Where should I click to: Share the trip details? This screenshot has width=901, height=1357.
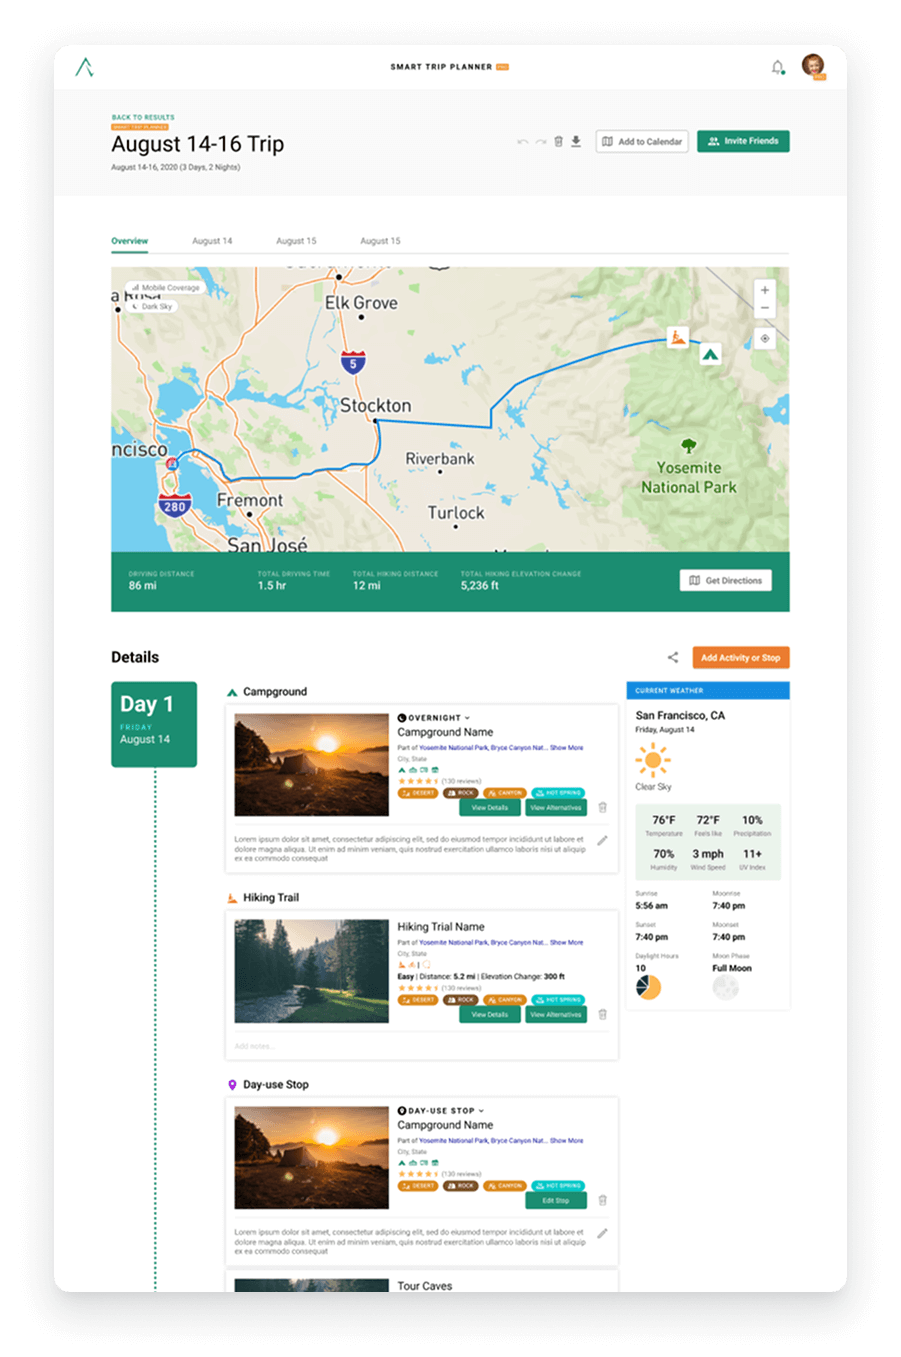673,658
